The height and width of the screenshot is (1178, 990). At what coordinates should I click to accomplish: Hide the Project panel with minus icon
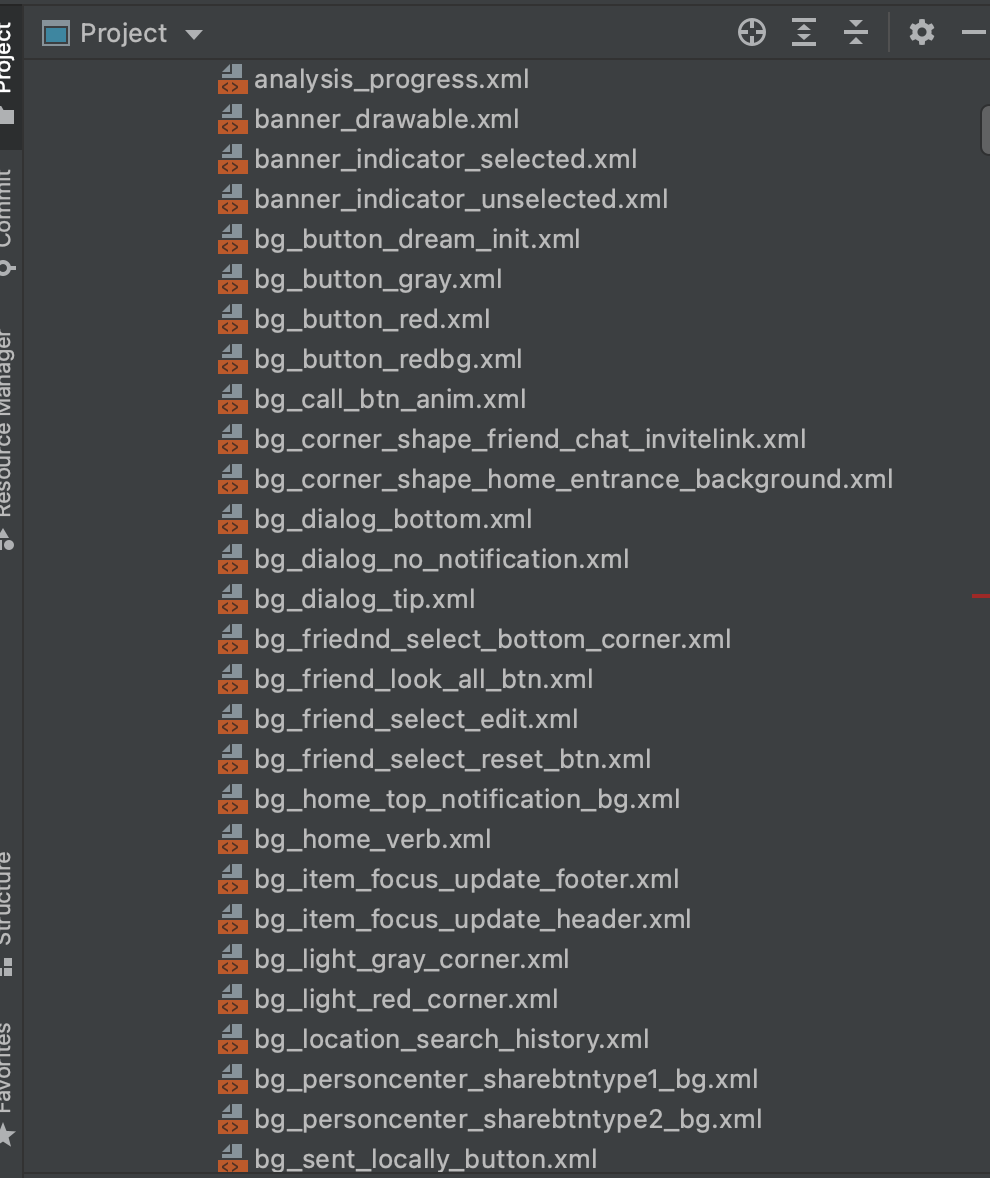[x=974, y=32]
